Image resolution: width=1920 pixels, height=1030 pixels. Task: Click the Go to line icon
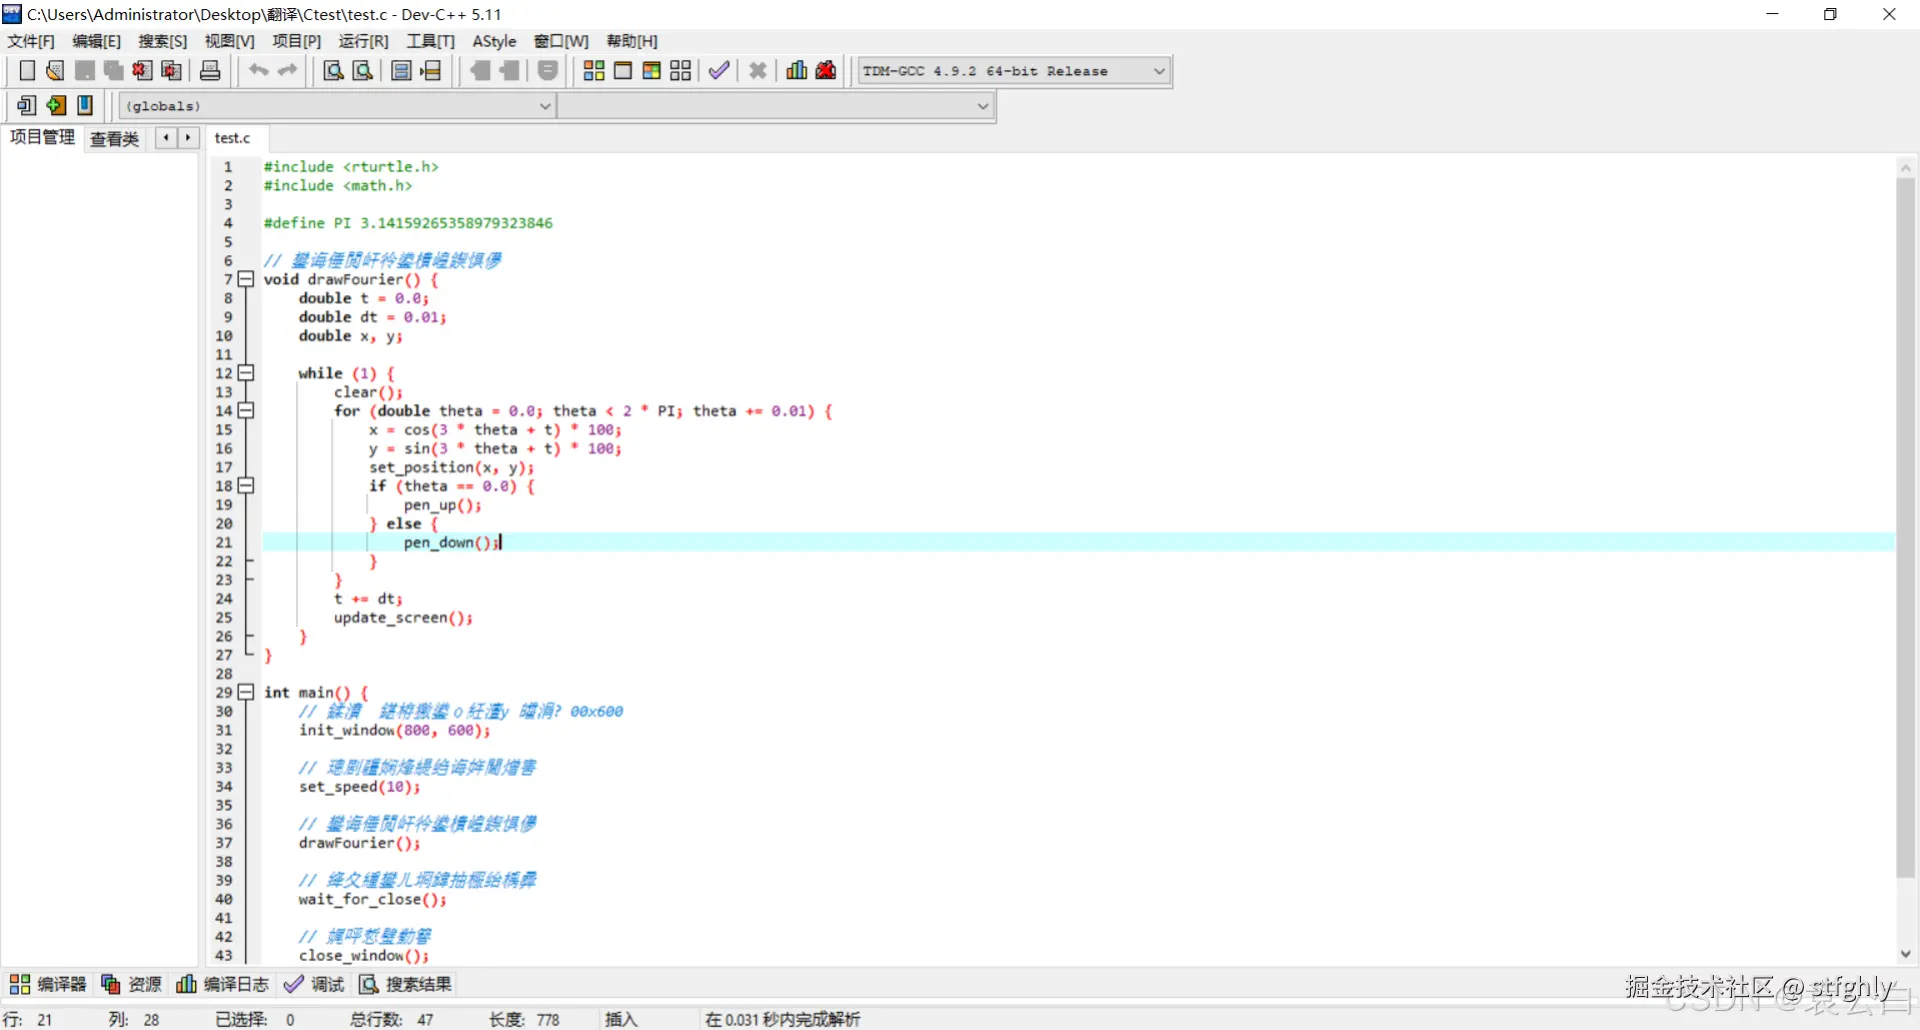431,71
